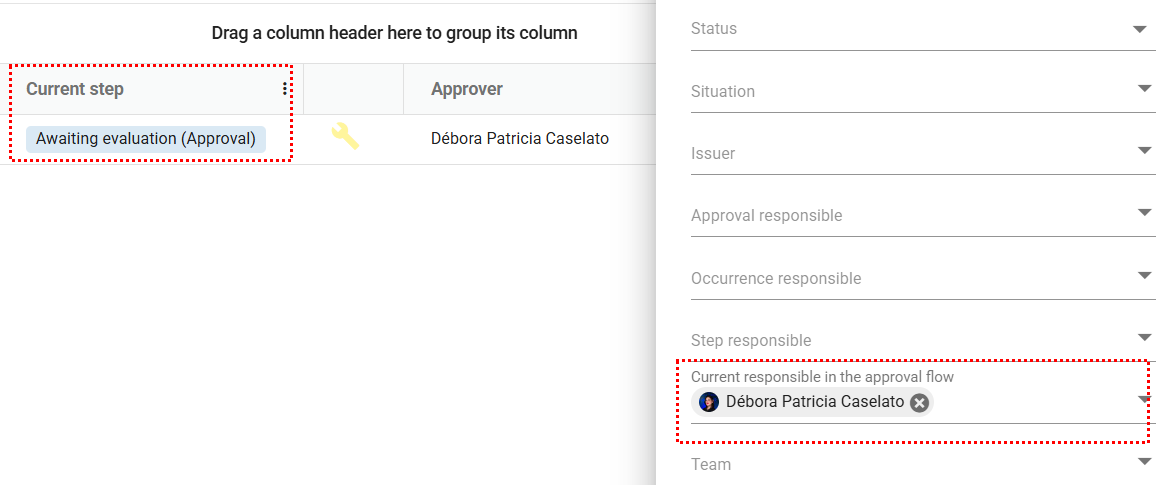Expand the Current responsible dropdown arrow
This screenshot has height=485, width=1166.
coord(1145,399)
